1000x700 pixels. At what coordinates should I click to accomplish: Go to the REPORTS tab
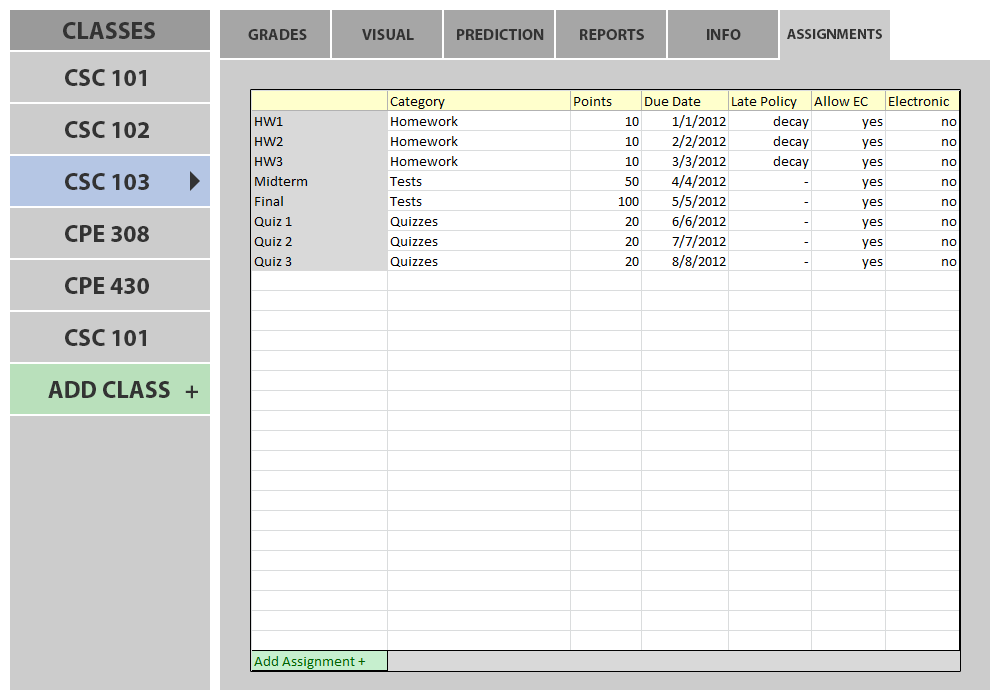611,35
